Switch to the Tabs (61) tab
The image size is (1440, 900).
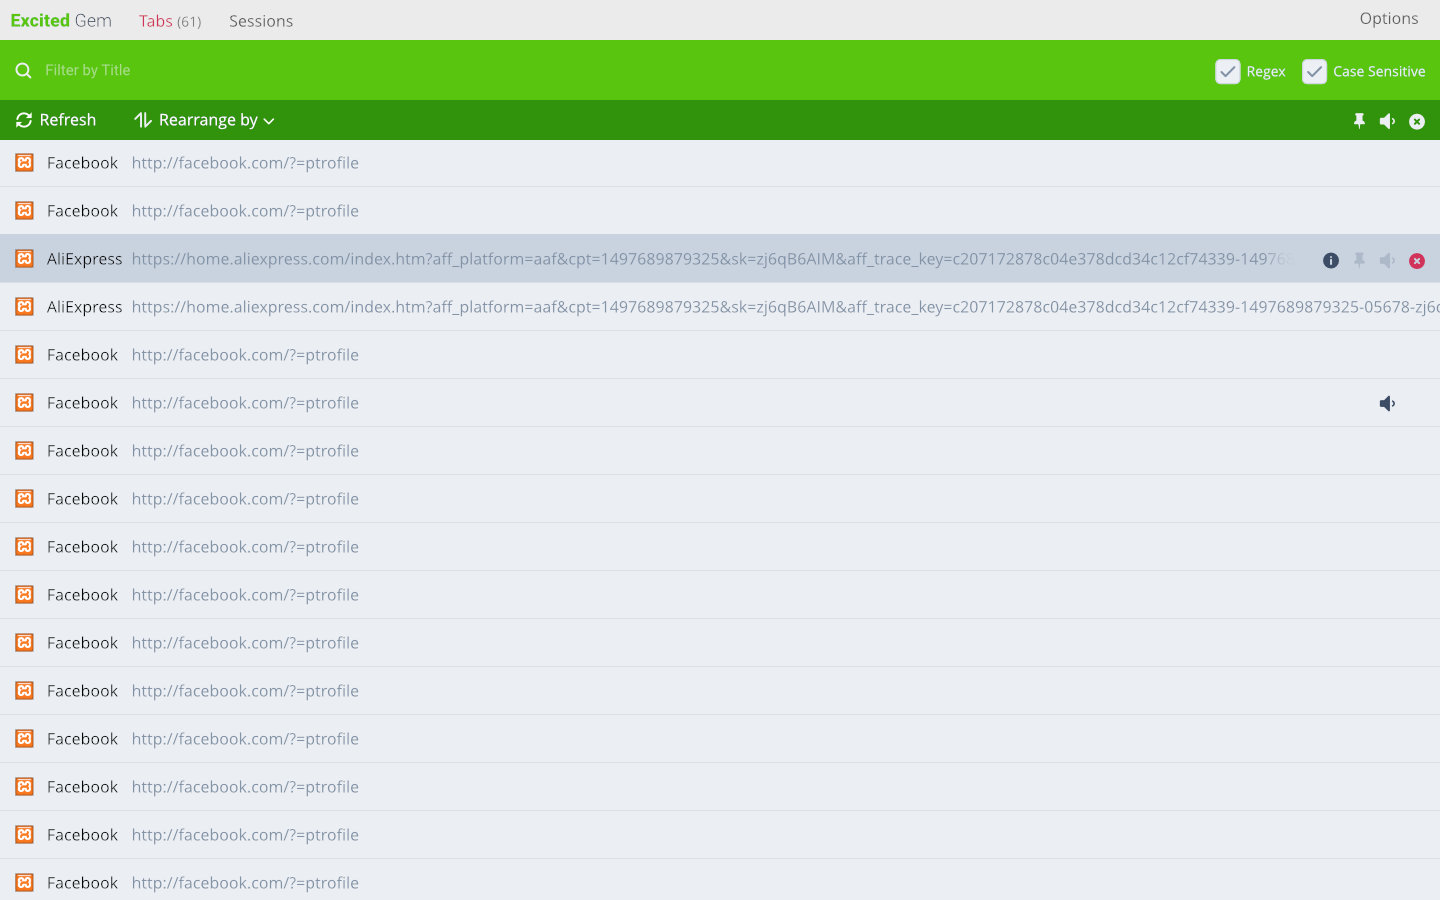(170, 21)
